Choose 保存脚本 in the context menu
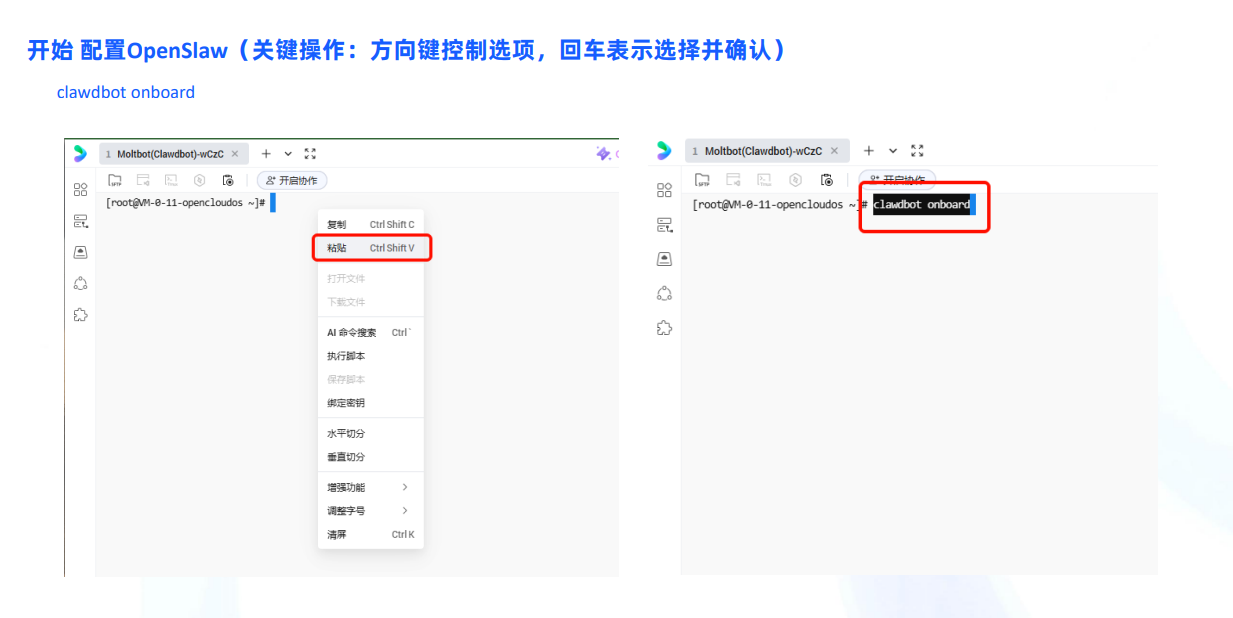 click(x=371, y=379)
